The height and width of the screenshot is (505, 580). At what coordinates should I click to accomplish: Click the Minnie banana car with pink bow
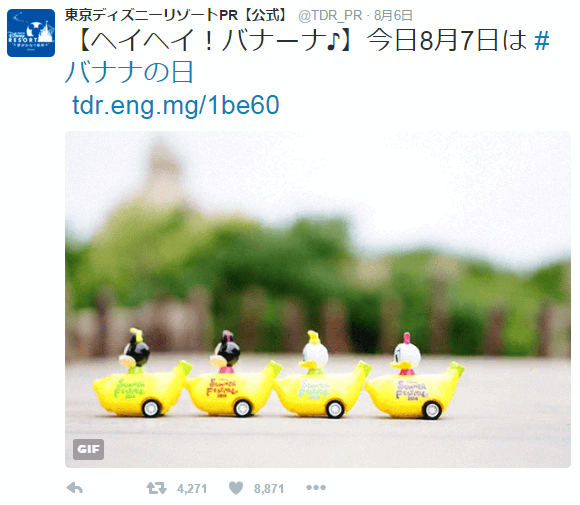(x=232, y=374)
